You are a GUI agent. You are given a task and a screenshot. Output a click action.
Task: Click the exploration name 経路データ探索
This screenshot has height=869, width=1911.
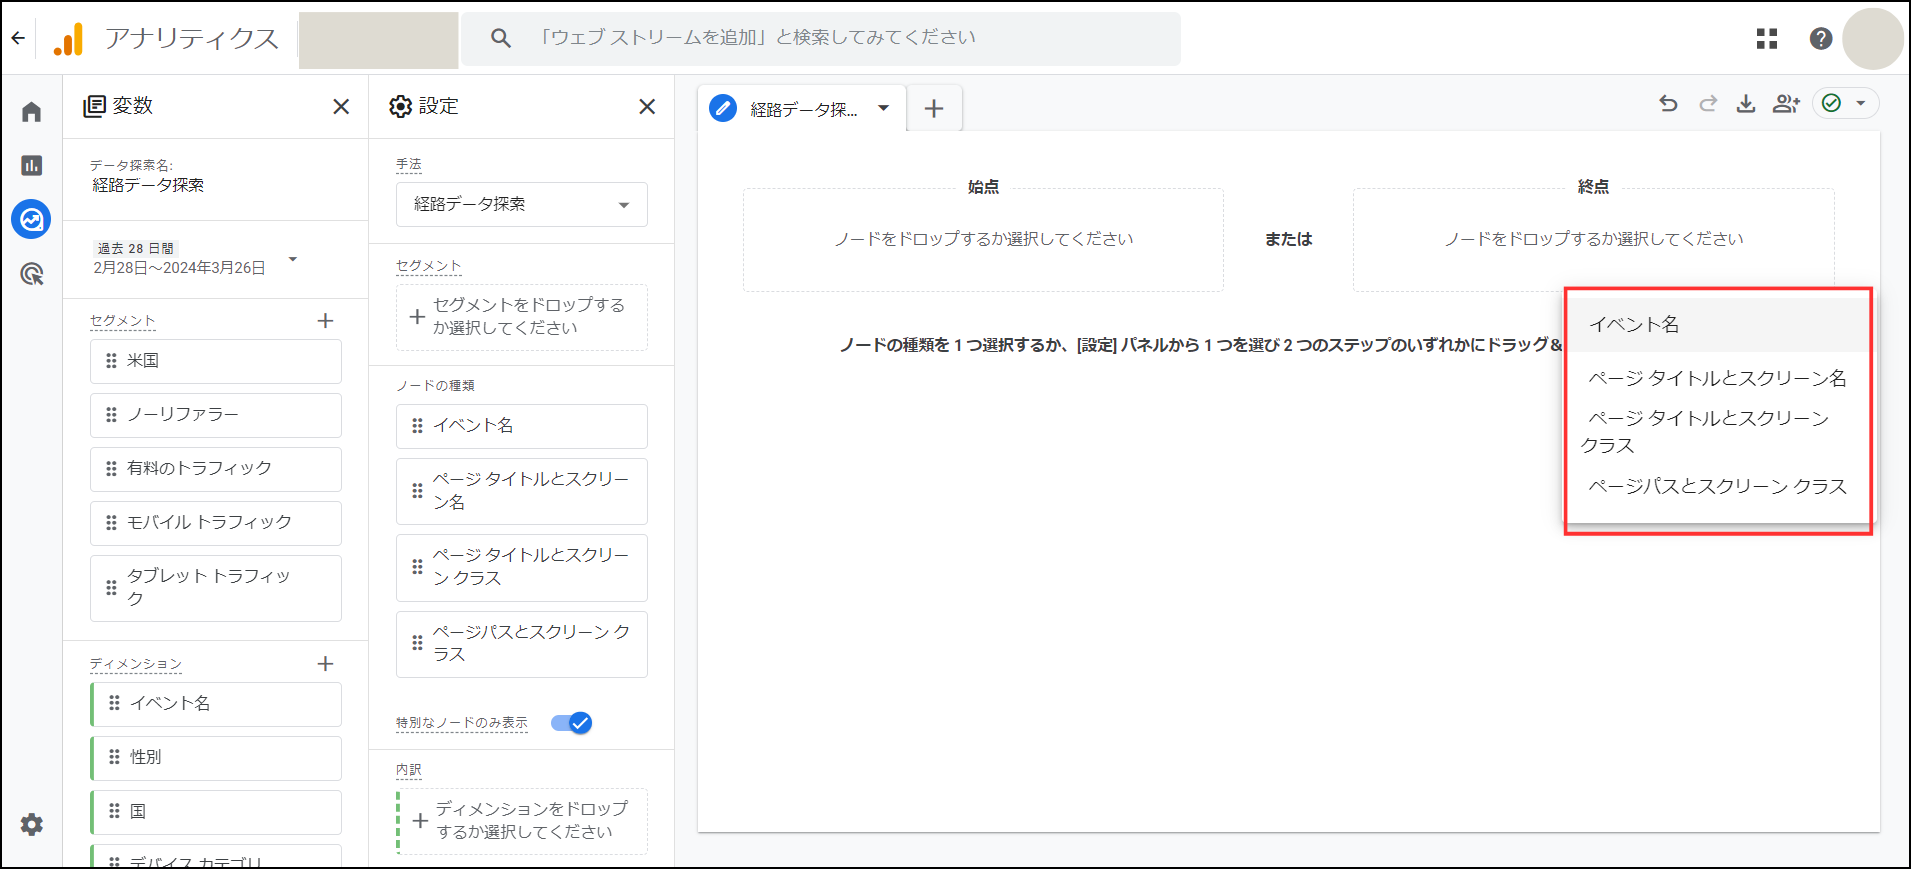[148, 185]
